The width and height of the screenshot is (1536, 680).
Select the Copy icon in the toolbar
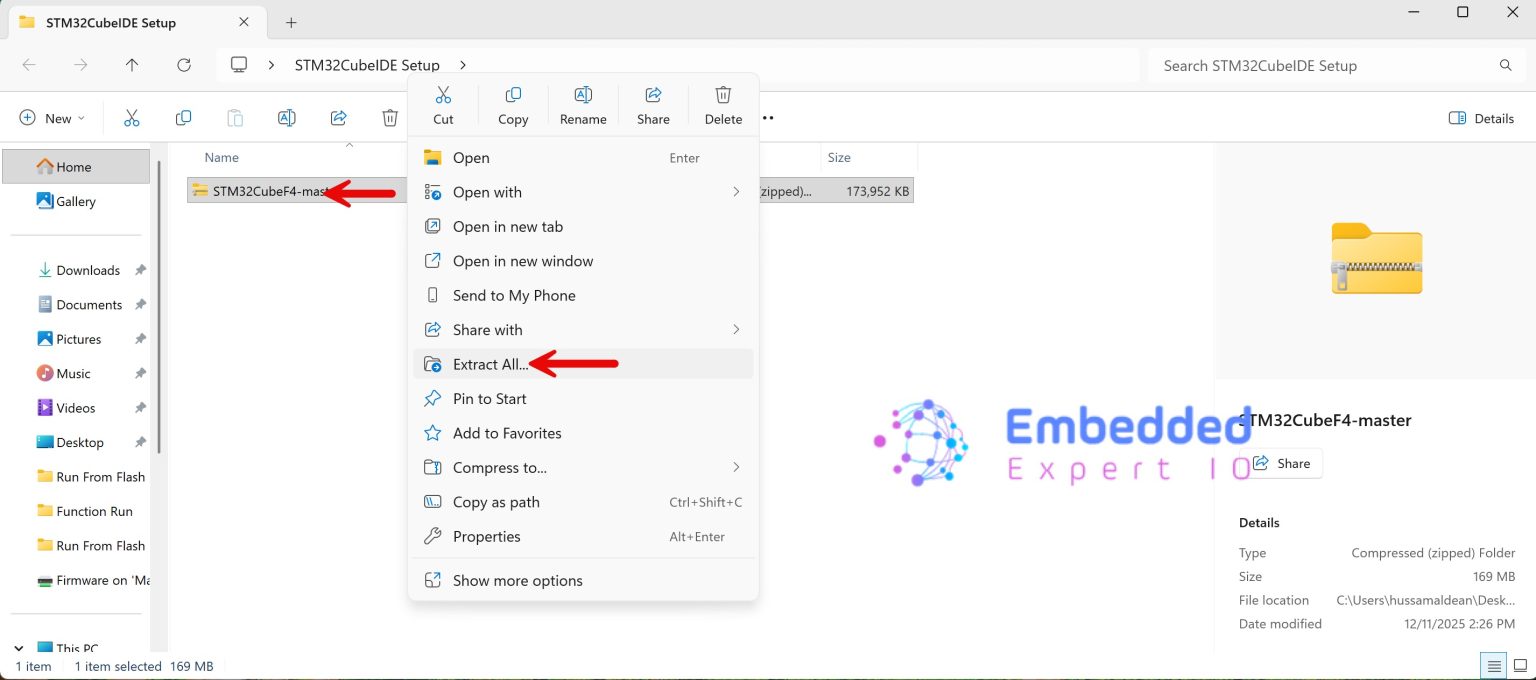183,117
